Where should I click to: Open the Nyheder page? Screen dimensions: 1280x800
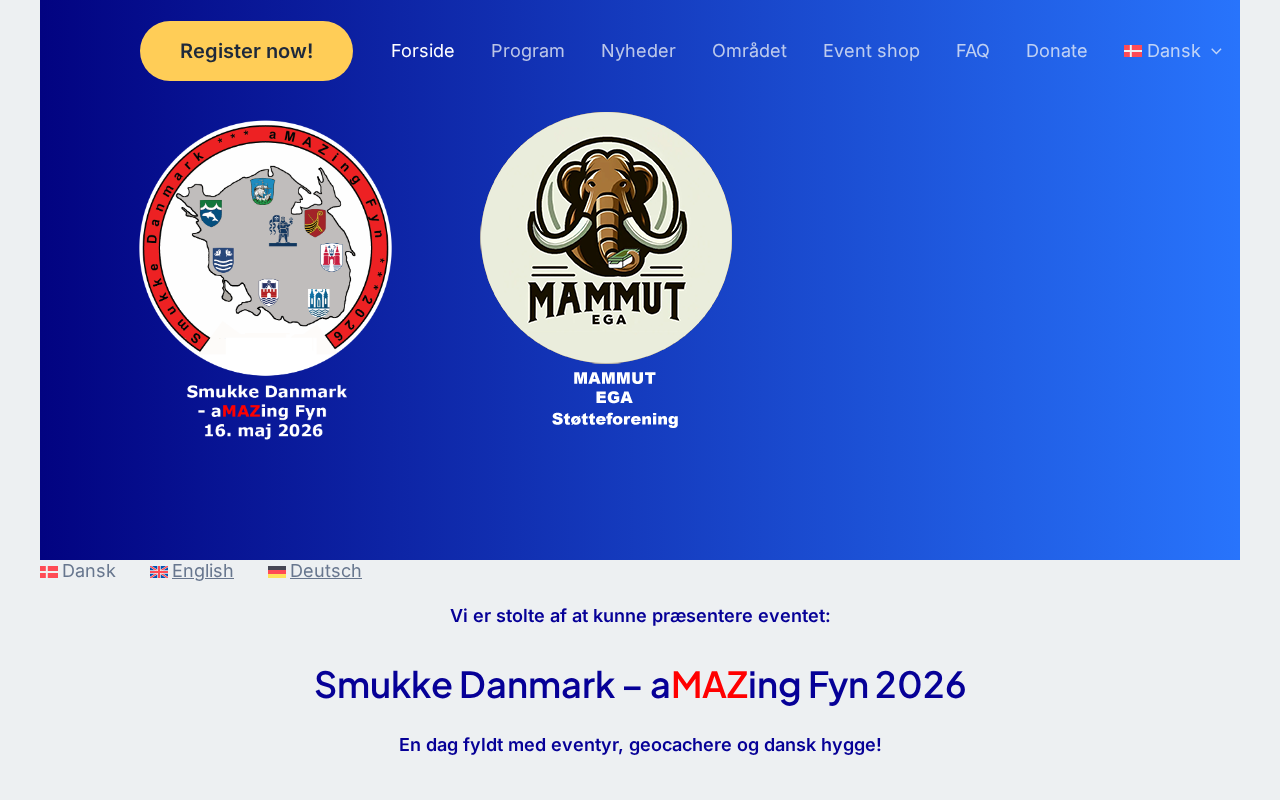tap(638, 51)
